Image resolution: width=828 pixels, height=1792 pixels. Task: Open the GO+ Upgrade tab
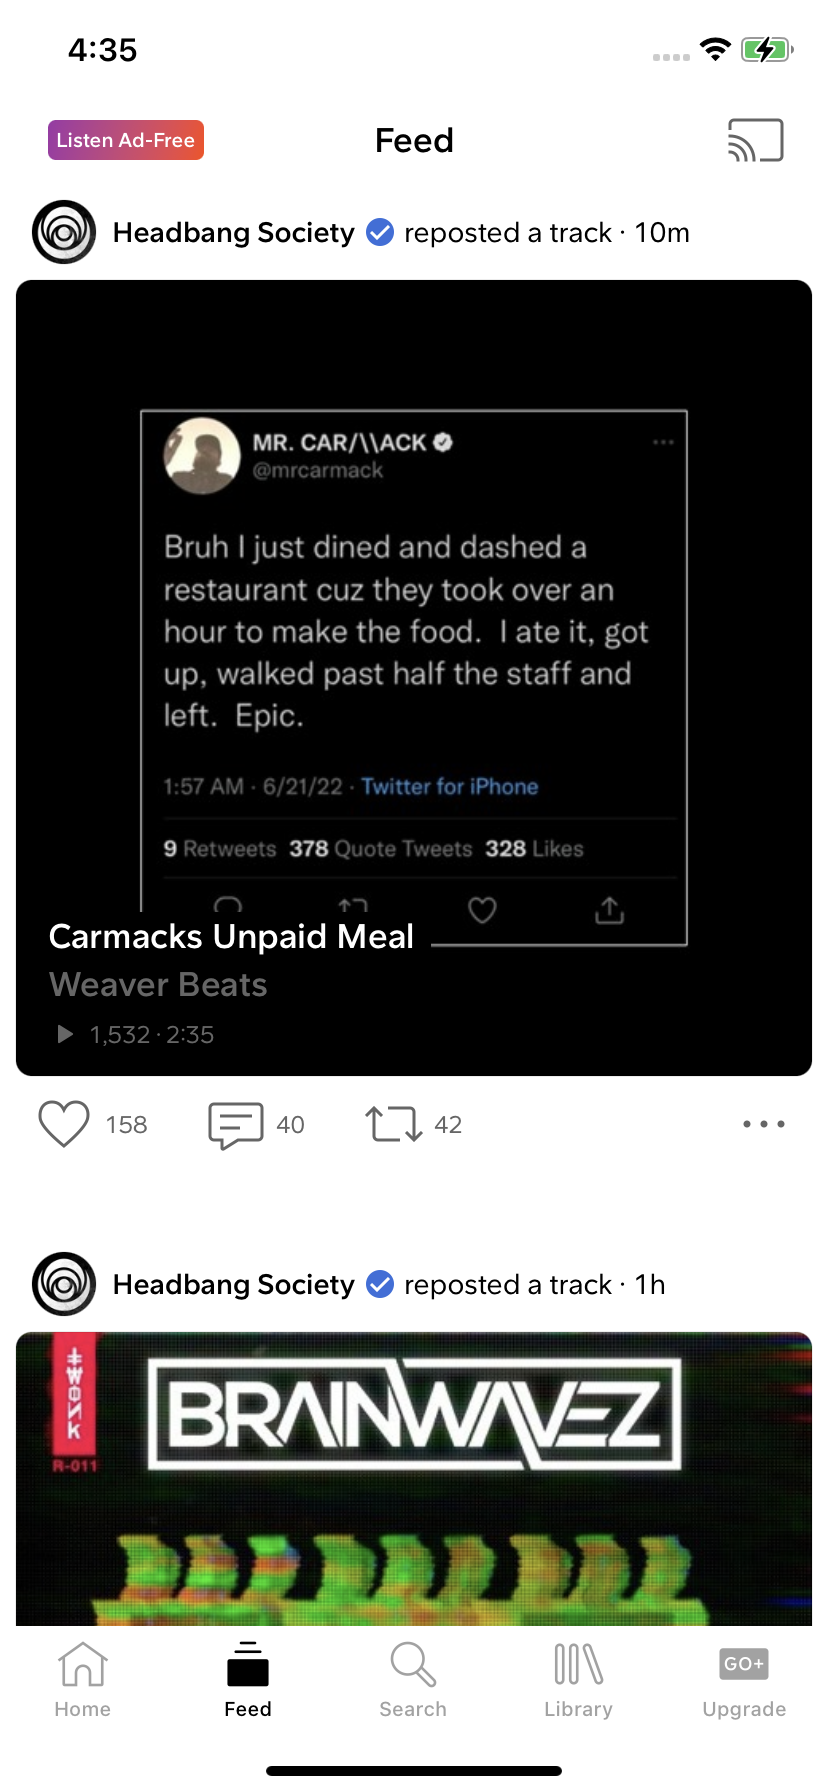744,1680
